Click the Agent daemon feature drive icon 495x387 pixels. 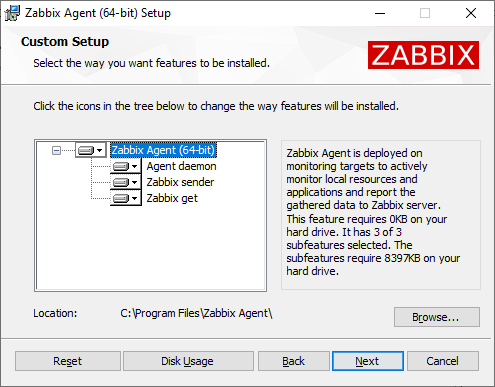(x=121, y=166)
